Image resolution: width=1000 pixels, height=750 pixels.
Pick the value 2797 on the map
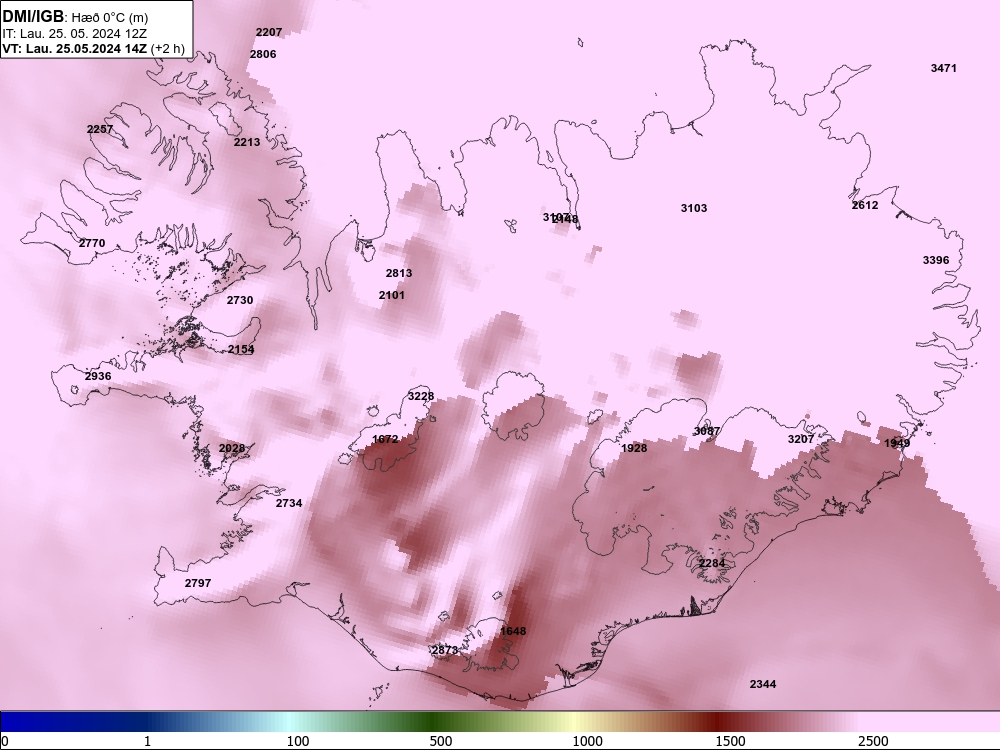point(198,583)
